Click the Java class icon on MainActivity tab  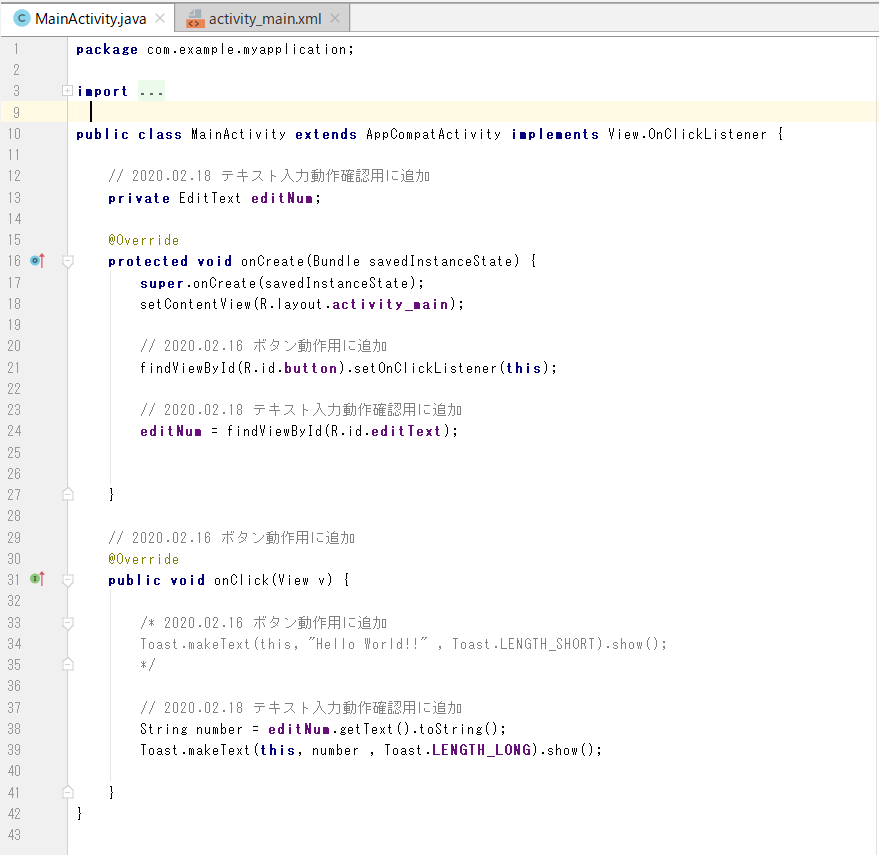[x=21, y=19]
